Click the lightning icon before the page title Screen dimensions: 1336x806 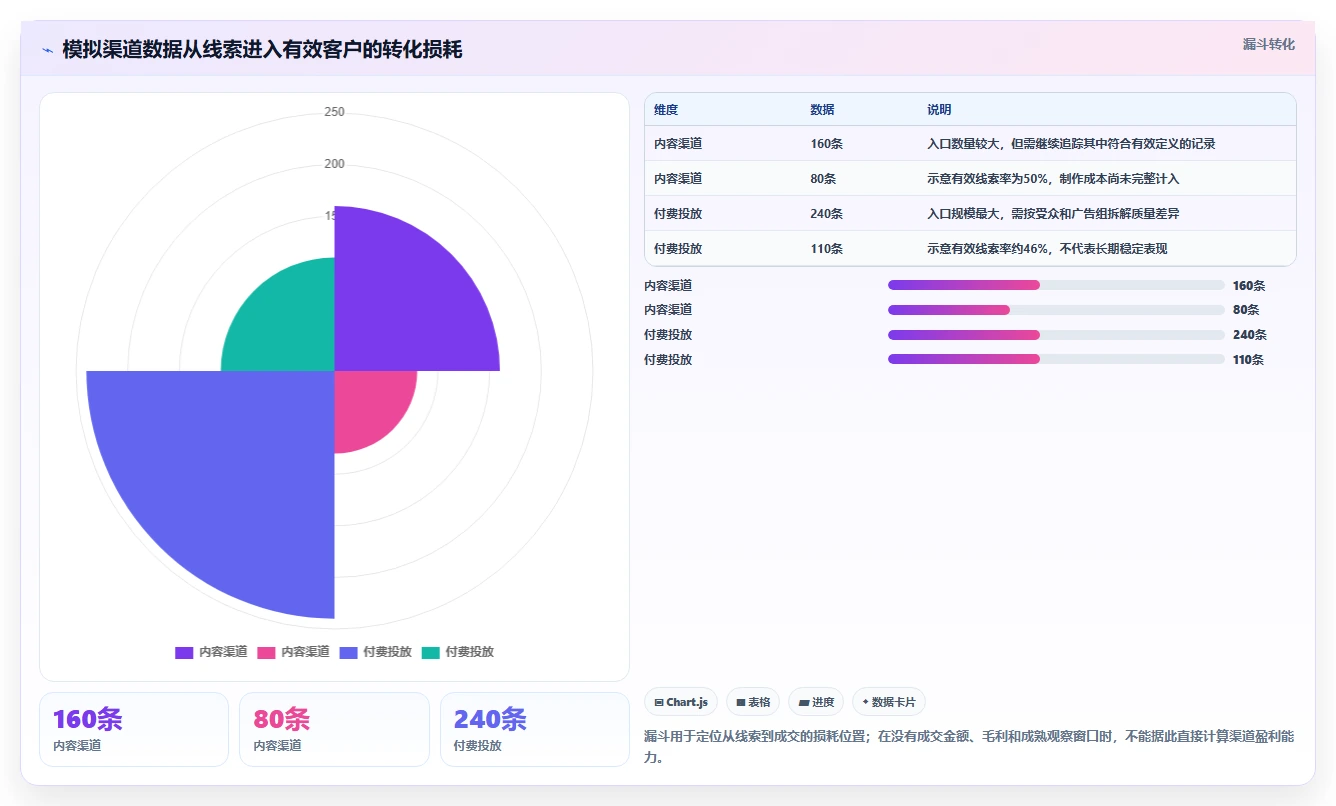point(47,50)
